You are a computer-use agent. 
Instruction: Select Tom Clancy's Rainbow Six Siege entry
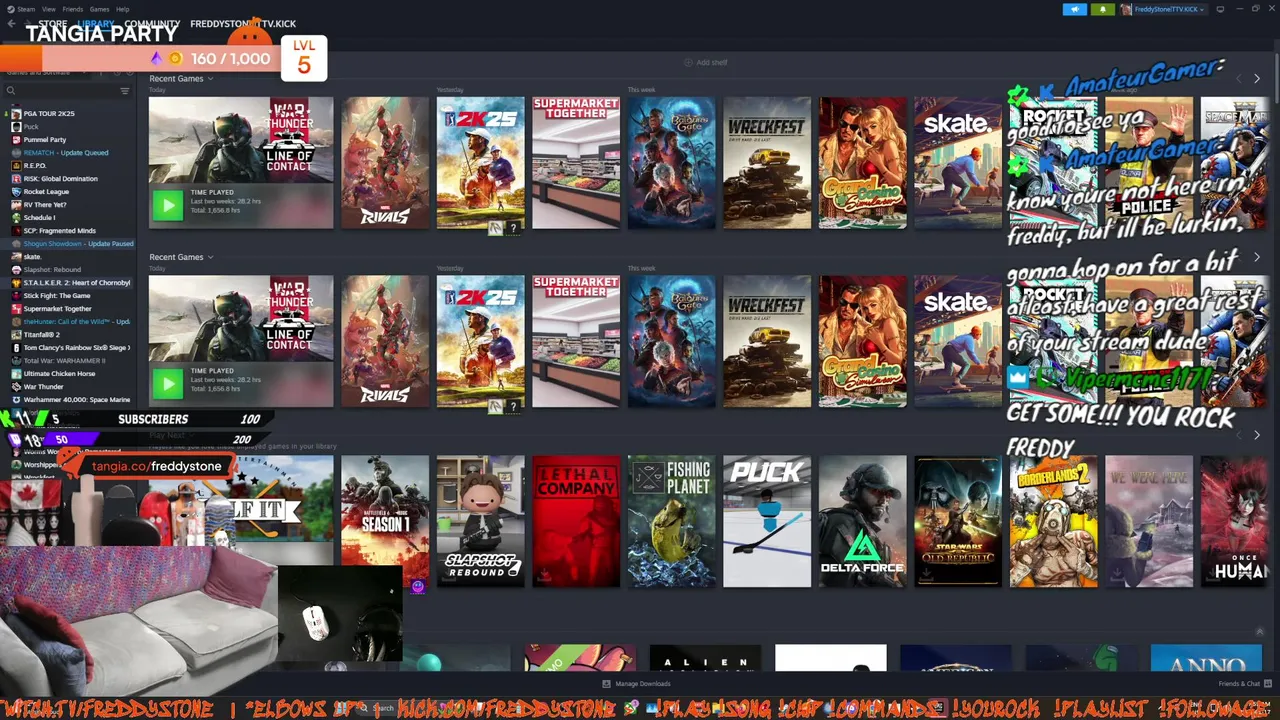(77, 348)
